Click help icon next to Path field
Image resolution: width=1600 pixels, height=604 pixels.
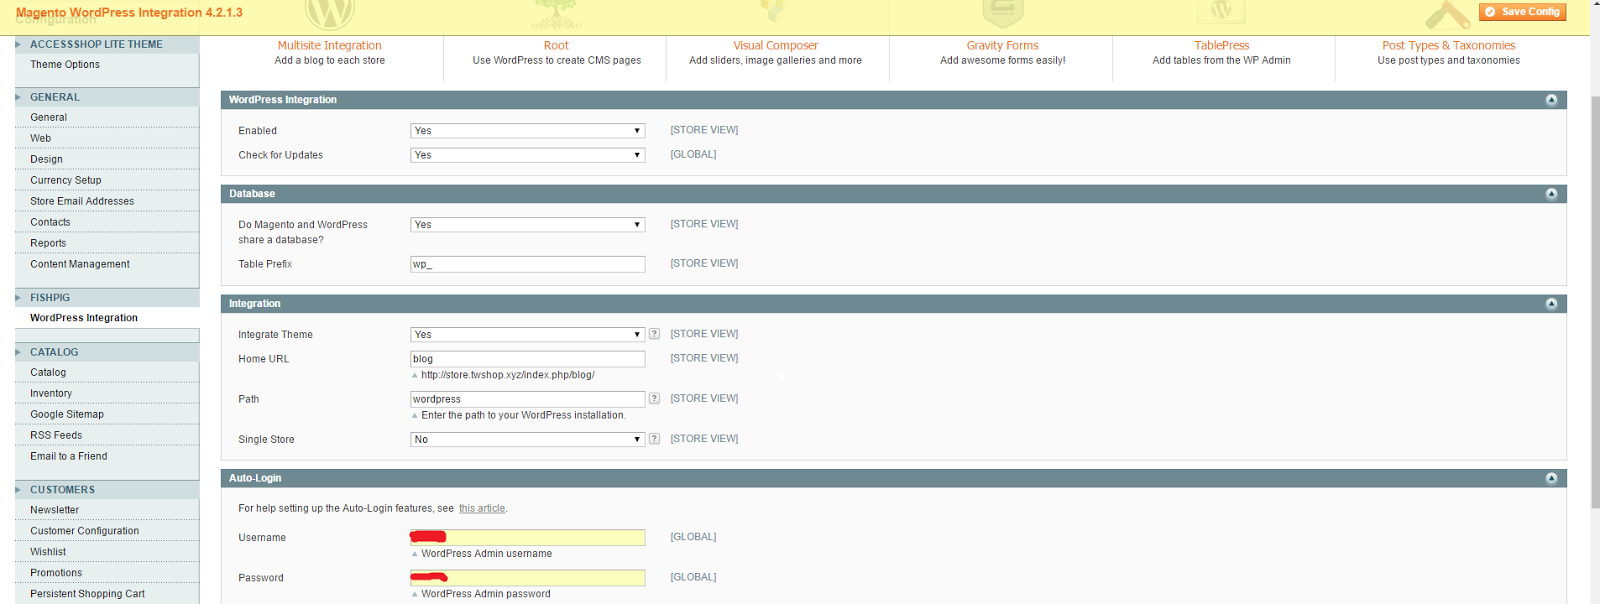(x=654, y=398)
